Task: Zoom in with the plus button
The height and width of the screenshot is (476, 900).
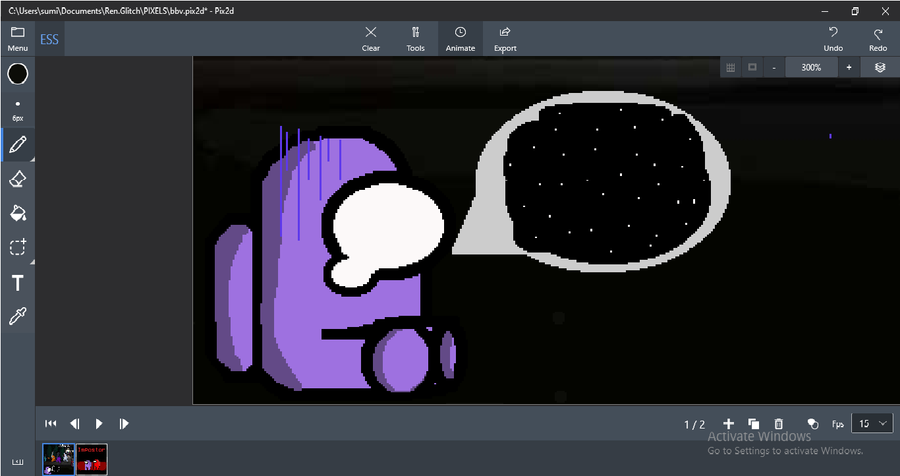Action: click(849, 68)
